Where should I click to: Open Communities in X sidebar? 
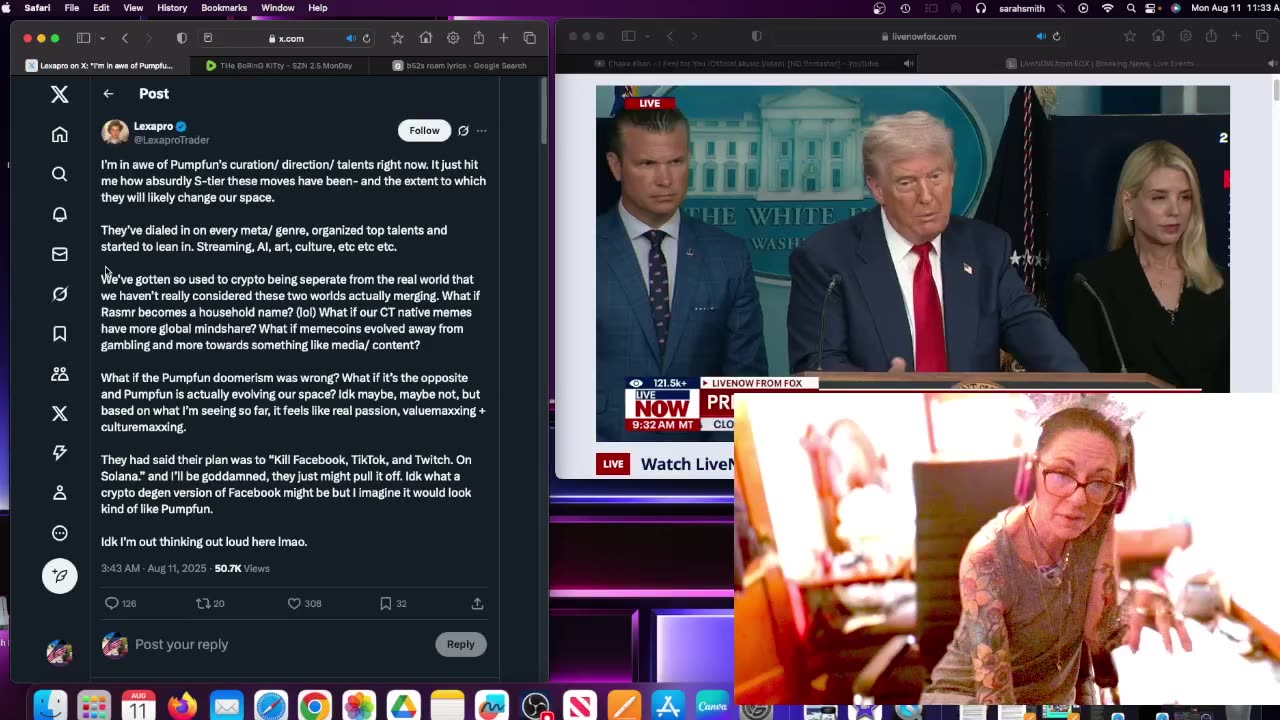pos(60,374)
